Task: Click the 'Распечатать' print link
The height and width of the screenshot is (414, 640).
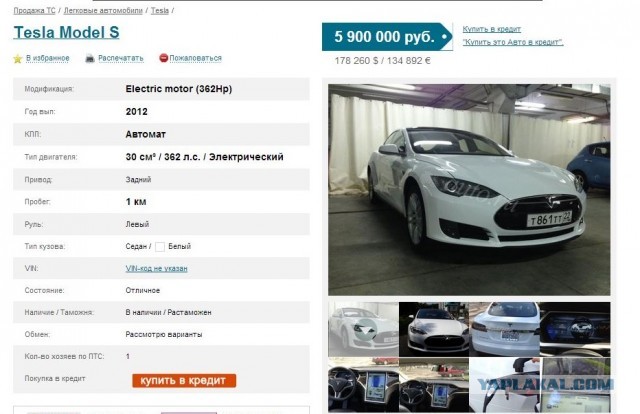Action: tap(121, 58)
